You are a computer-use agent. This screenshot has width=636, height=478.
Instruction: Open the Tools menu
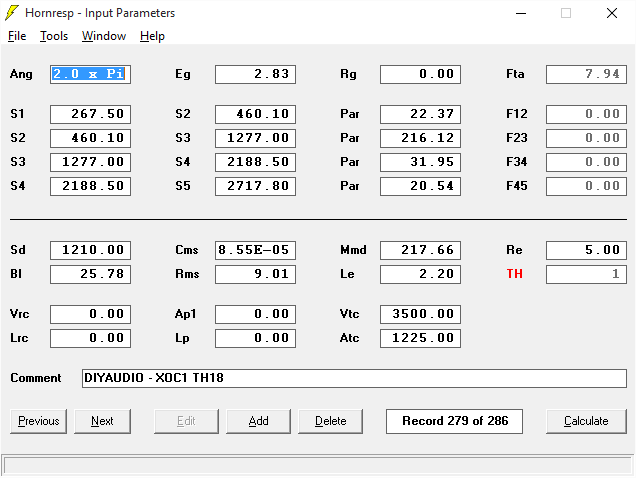click(54, 36)
